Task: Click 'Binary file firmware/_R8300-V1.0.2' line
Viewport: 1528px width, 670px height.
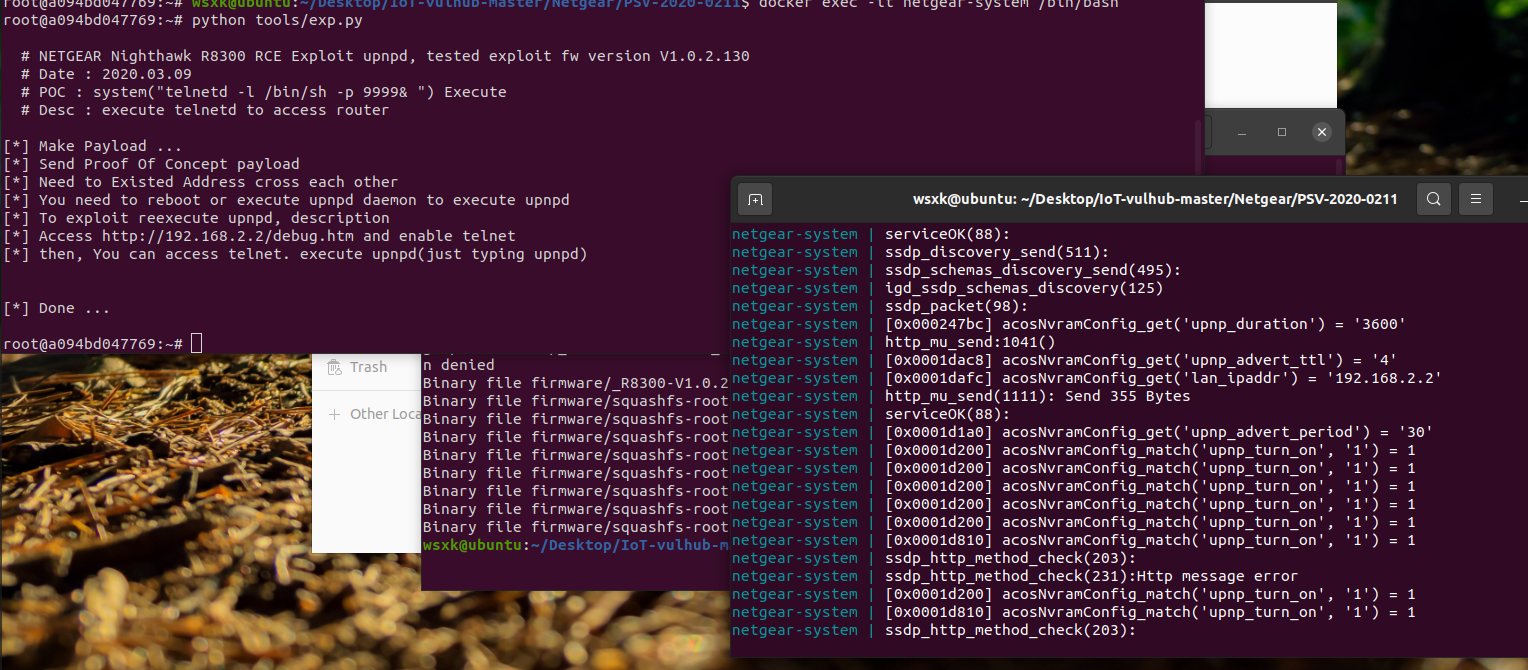Action: point(575,383)
